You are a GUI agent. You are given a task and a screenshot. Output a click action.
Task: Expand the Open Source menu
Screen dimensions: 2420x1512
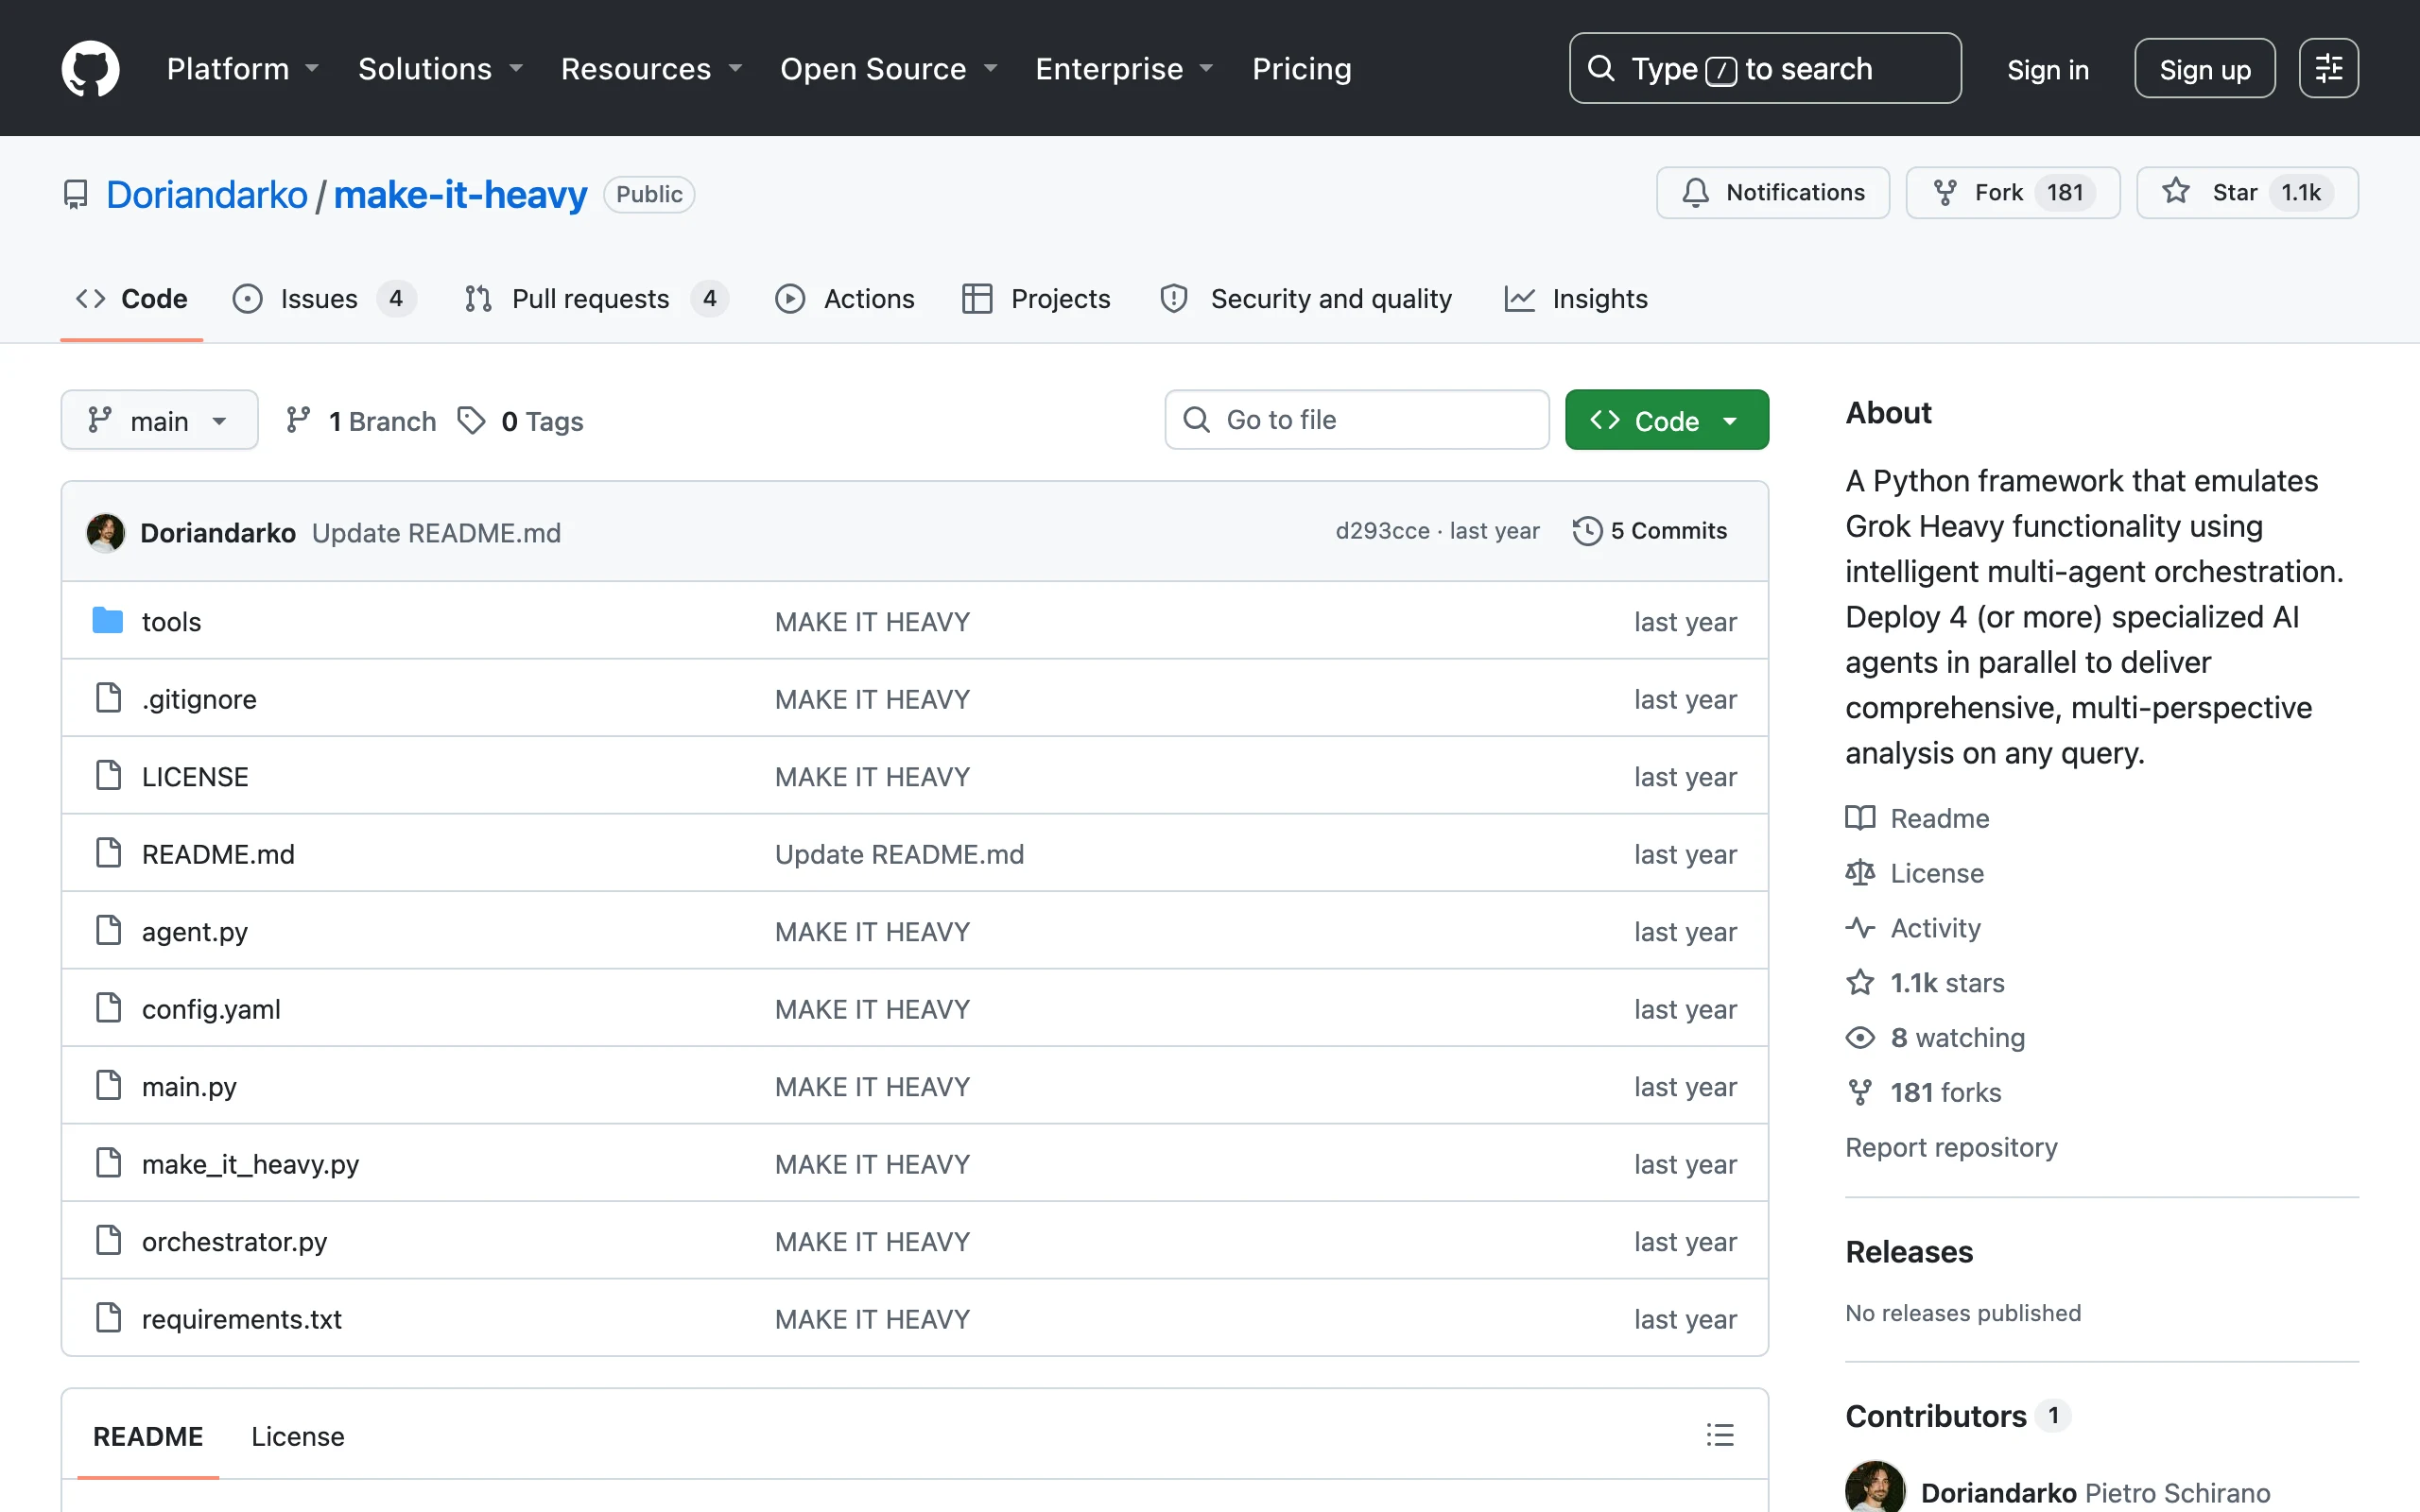point(889,68)
